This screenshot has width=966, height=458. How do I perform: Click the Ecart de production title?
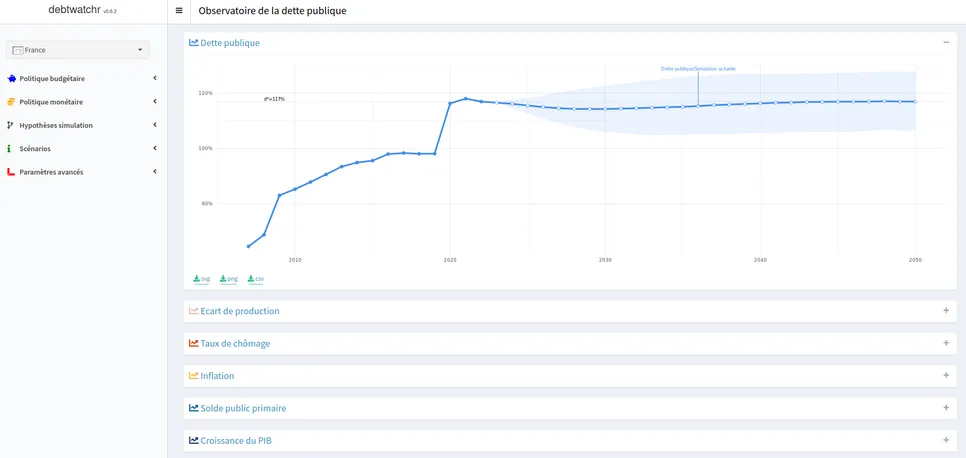tap(240, 311)
